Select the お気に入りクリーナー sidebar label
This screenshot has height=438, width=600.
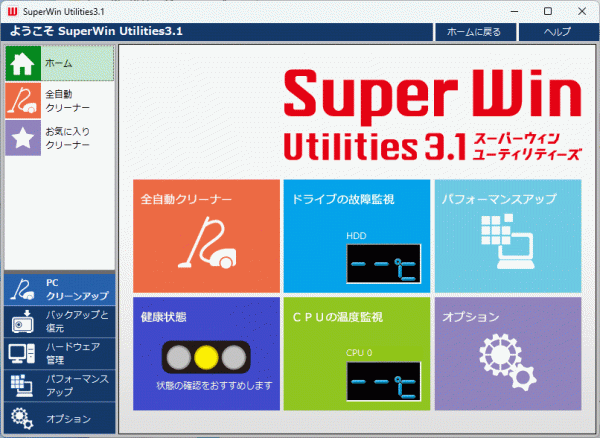[68, 138]
